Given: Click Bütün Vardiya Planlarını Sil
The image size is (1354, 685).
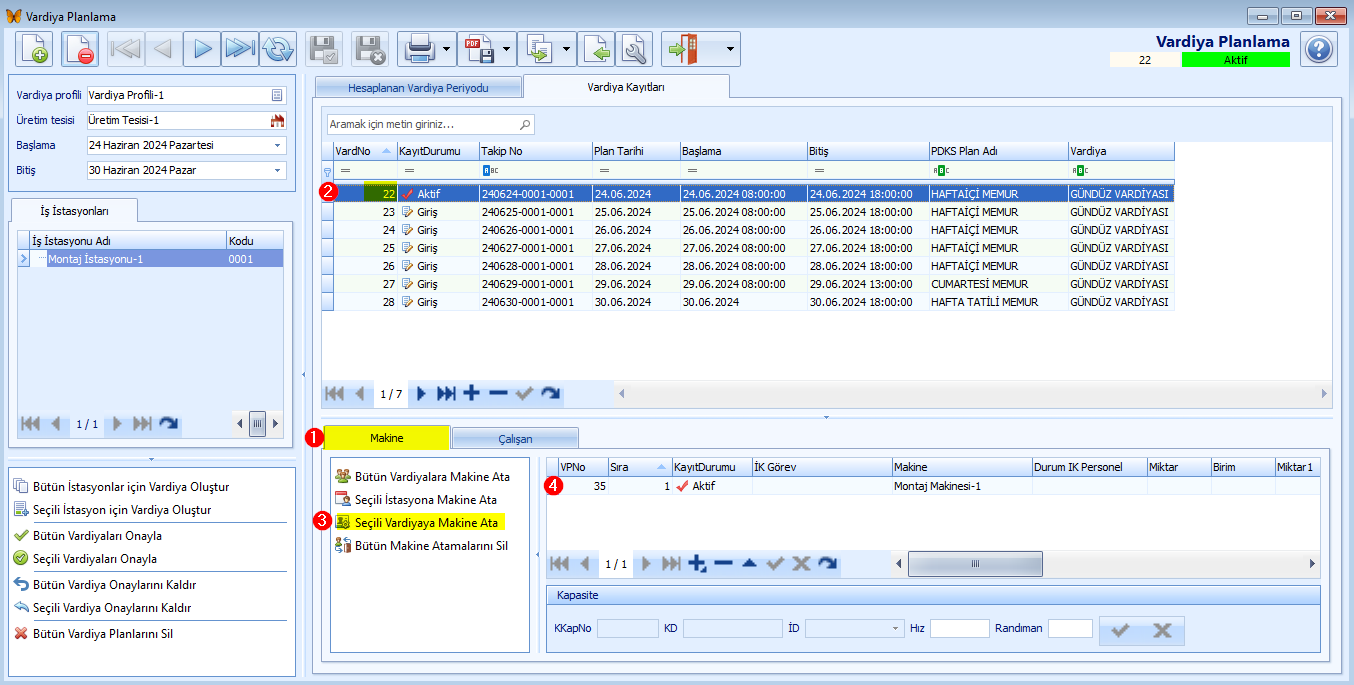Looking at the screenshot, I should (x=103, y=634).
